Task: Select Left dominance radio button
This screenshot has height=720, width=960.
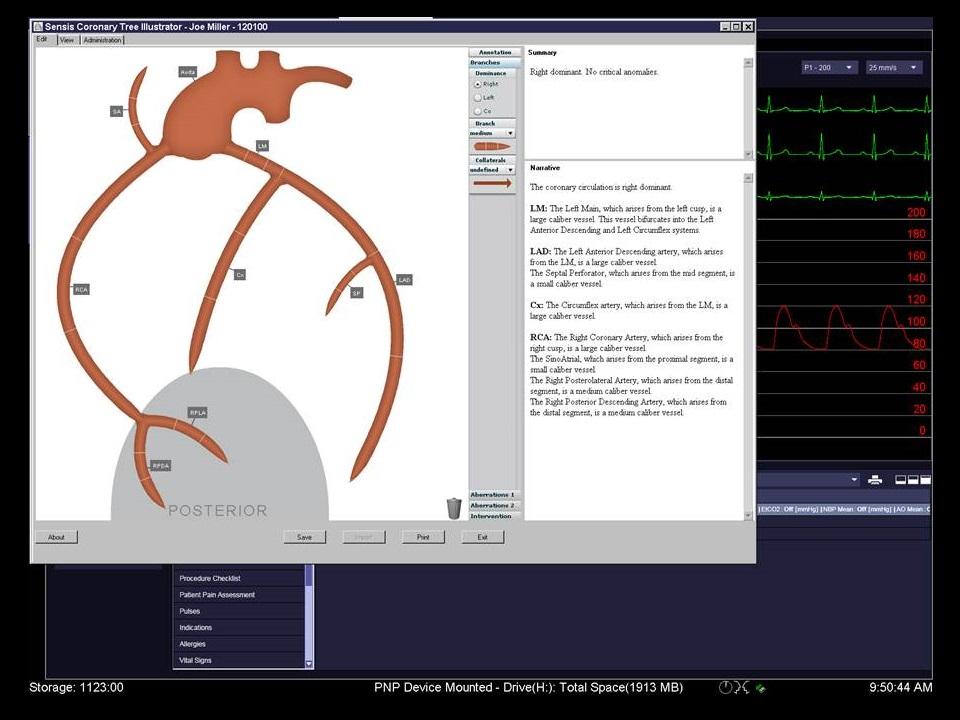Action: pyautogui.click(x=478, y=98)
